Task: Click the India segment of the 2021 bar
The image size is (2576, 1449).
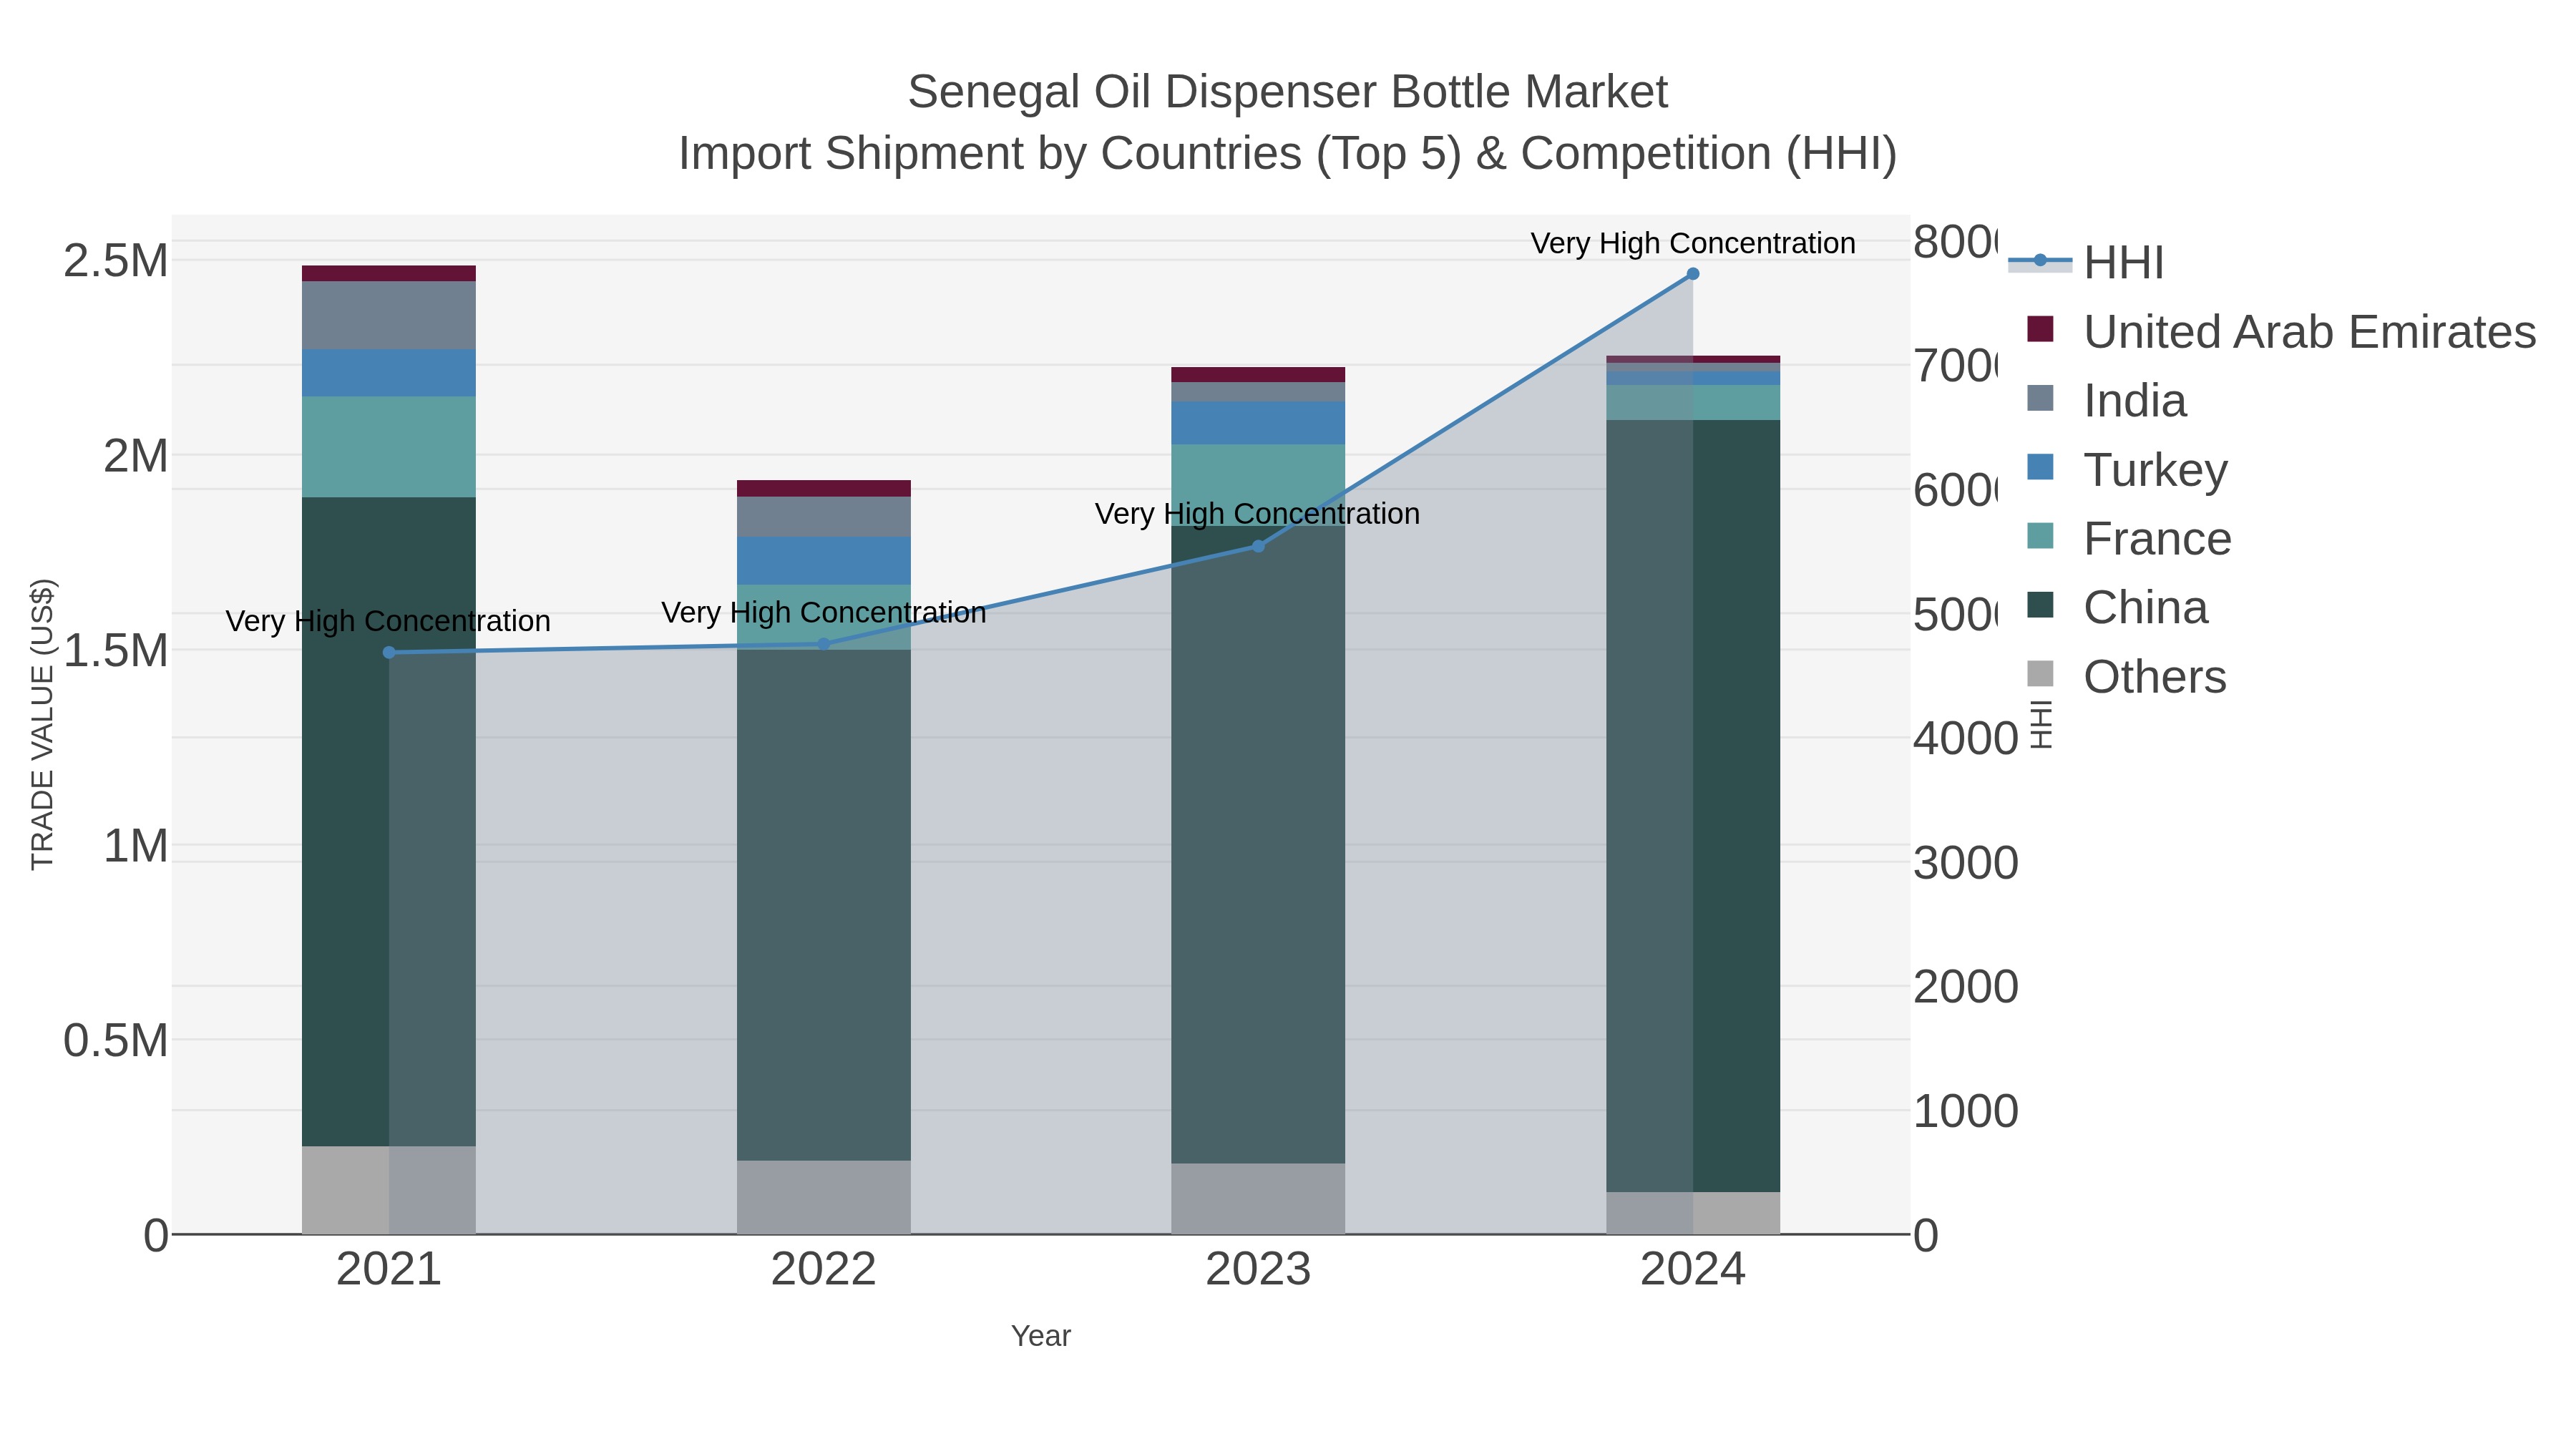Action: tap(389, 315)
